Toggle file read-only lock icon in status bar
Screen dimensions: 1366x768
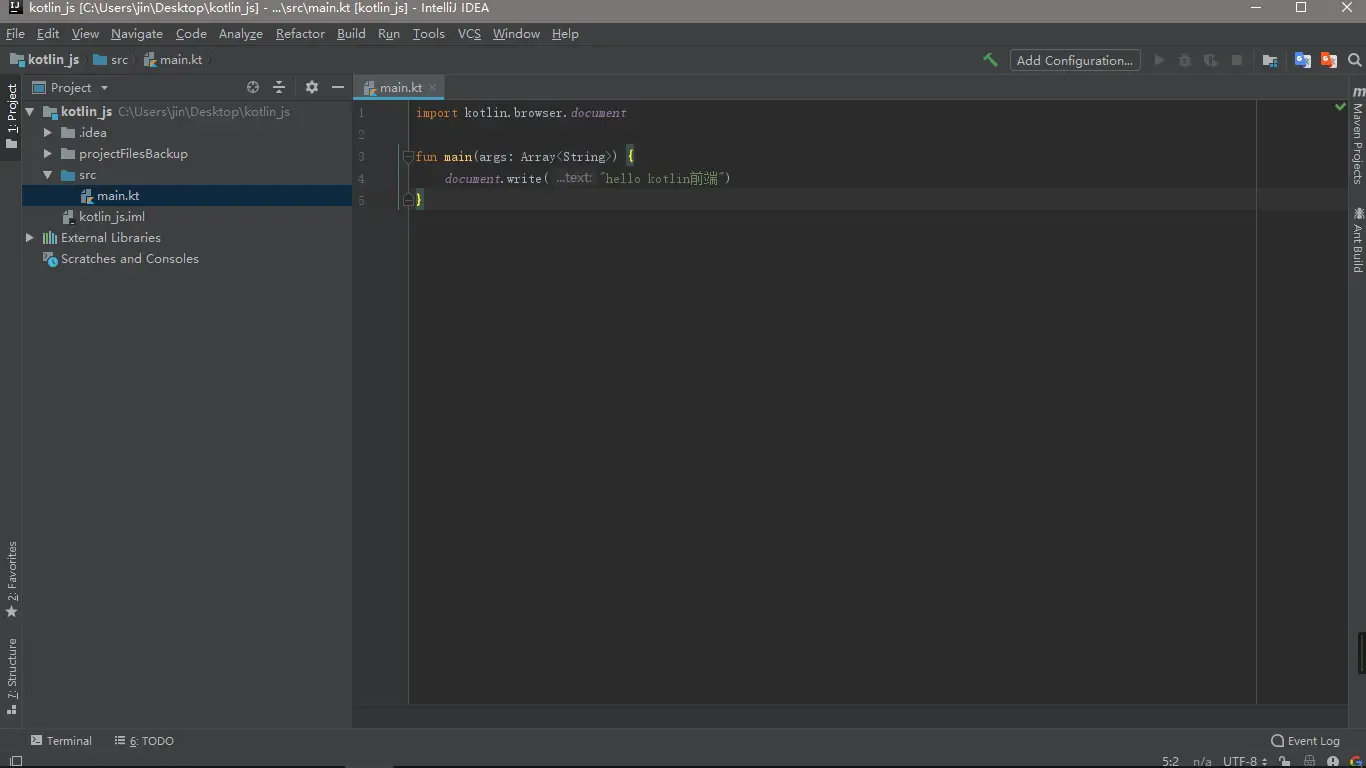pyautogui.click(x=1284, y=762)
